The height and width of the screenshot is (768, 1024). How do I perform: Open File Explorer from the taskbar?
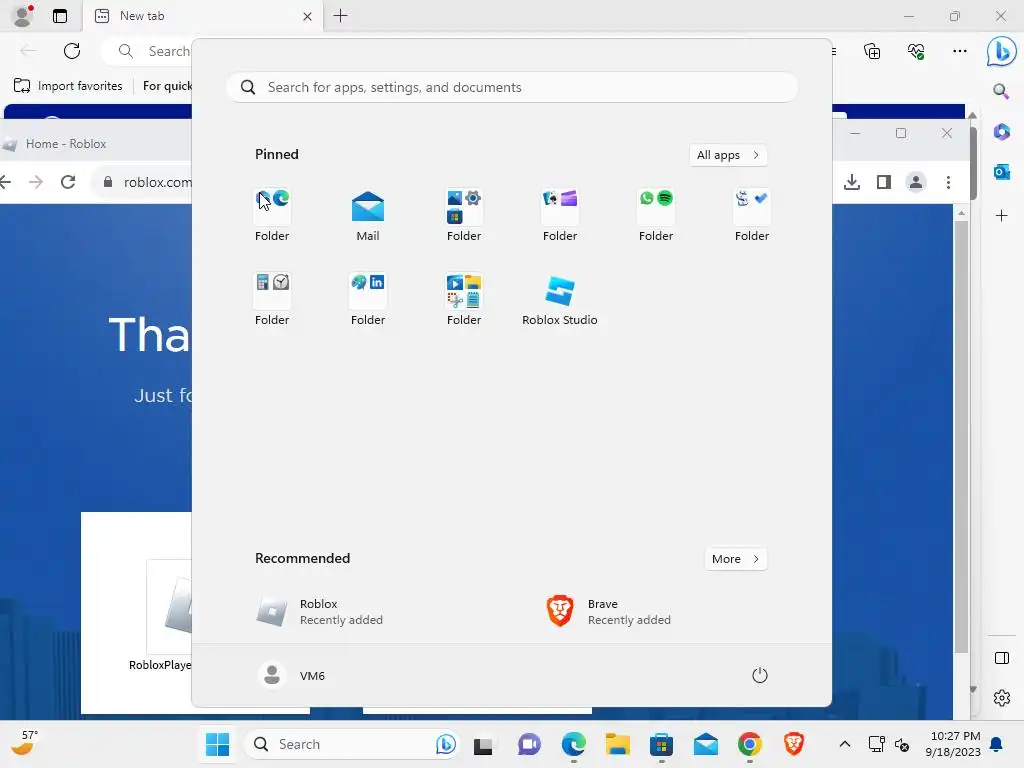pyautogui.click(x=617, y=744)
